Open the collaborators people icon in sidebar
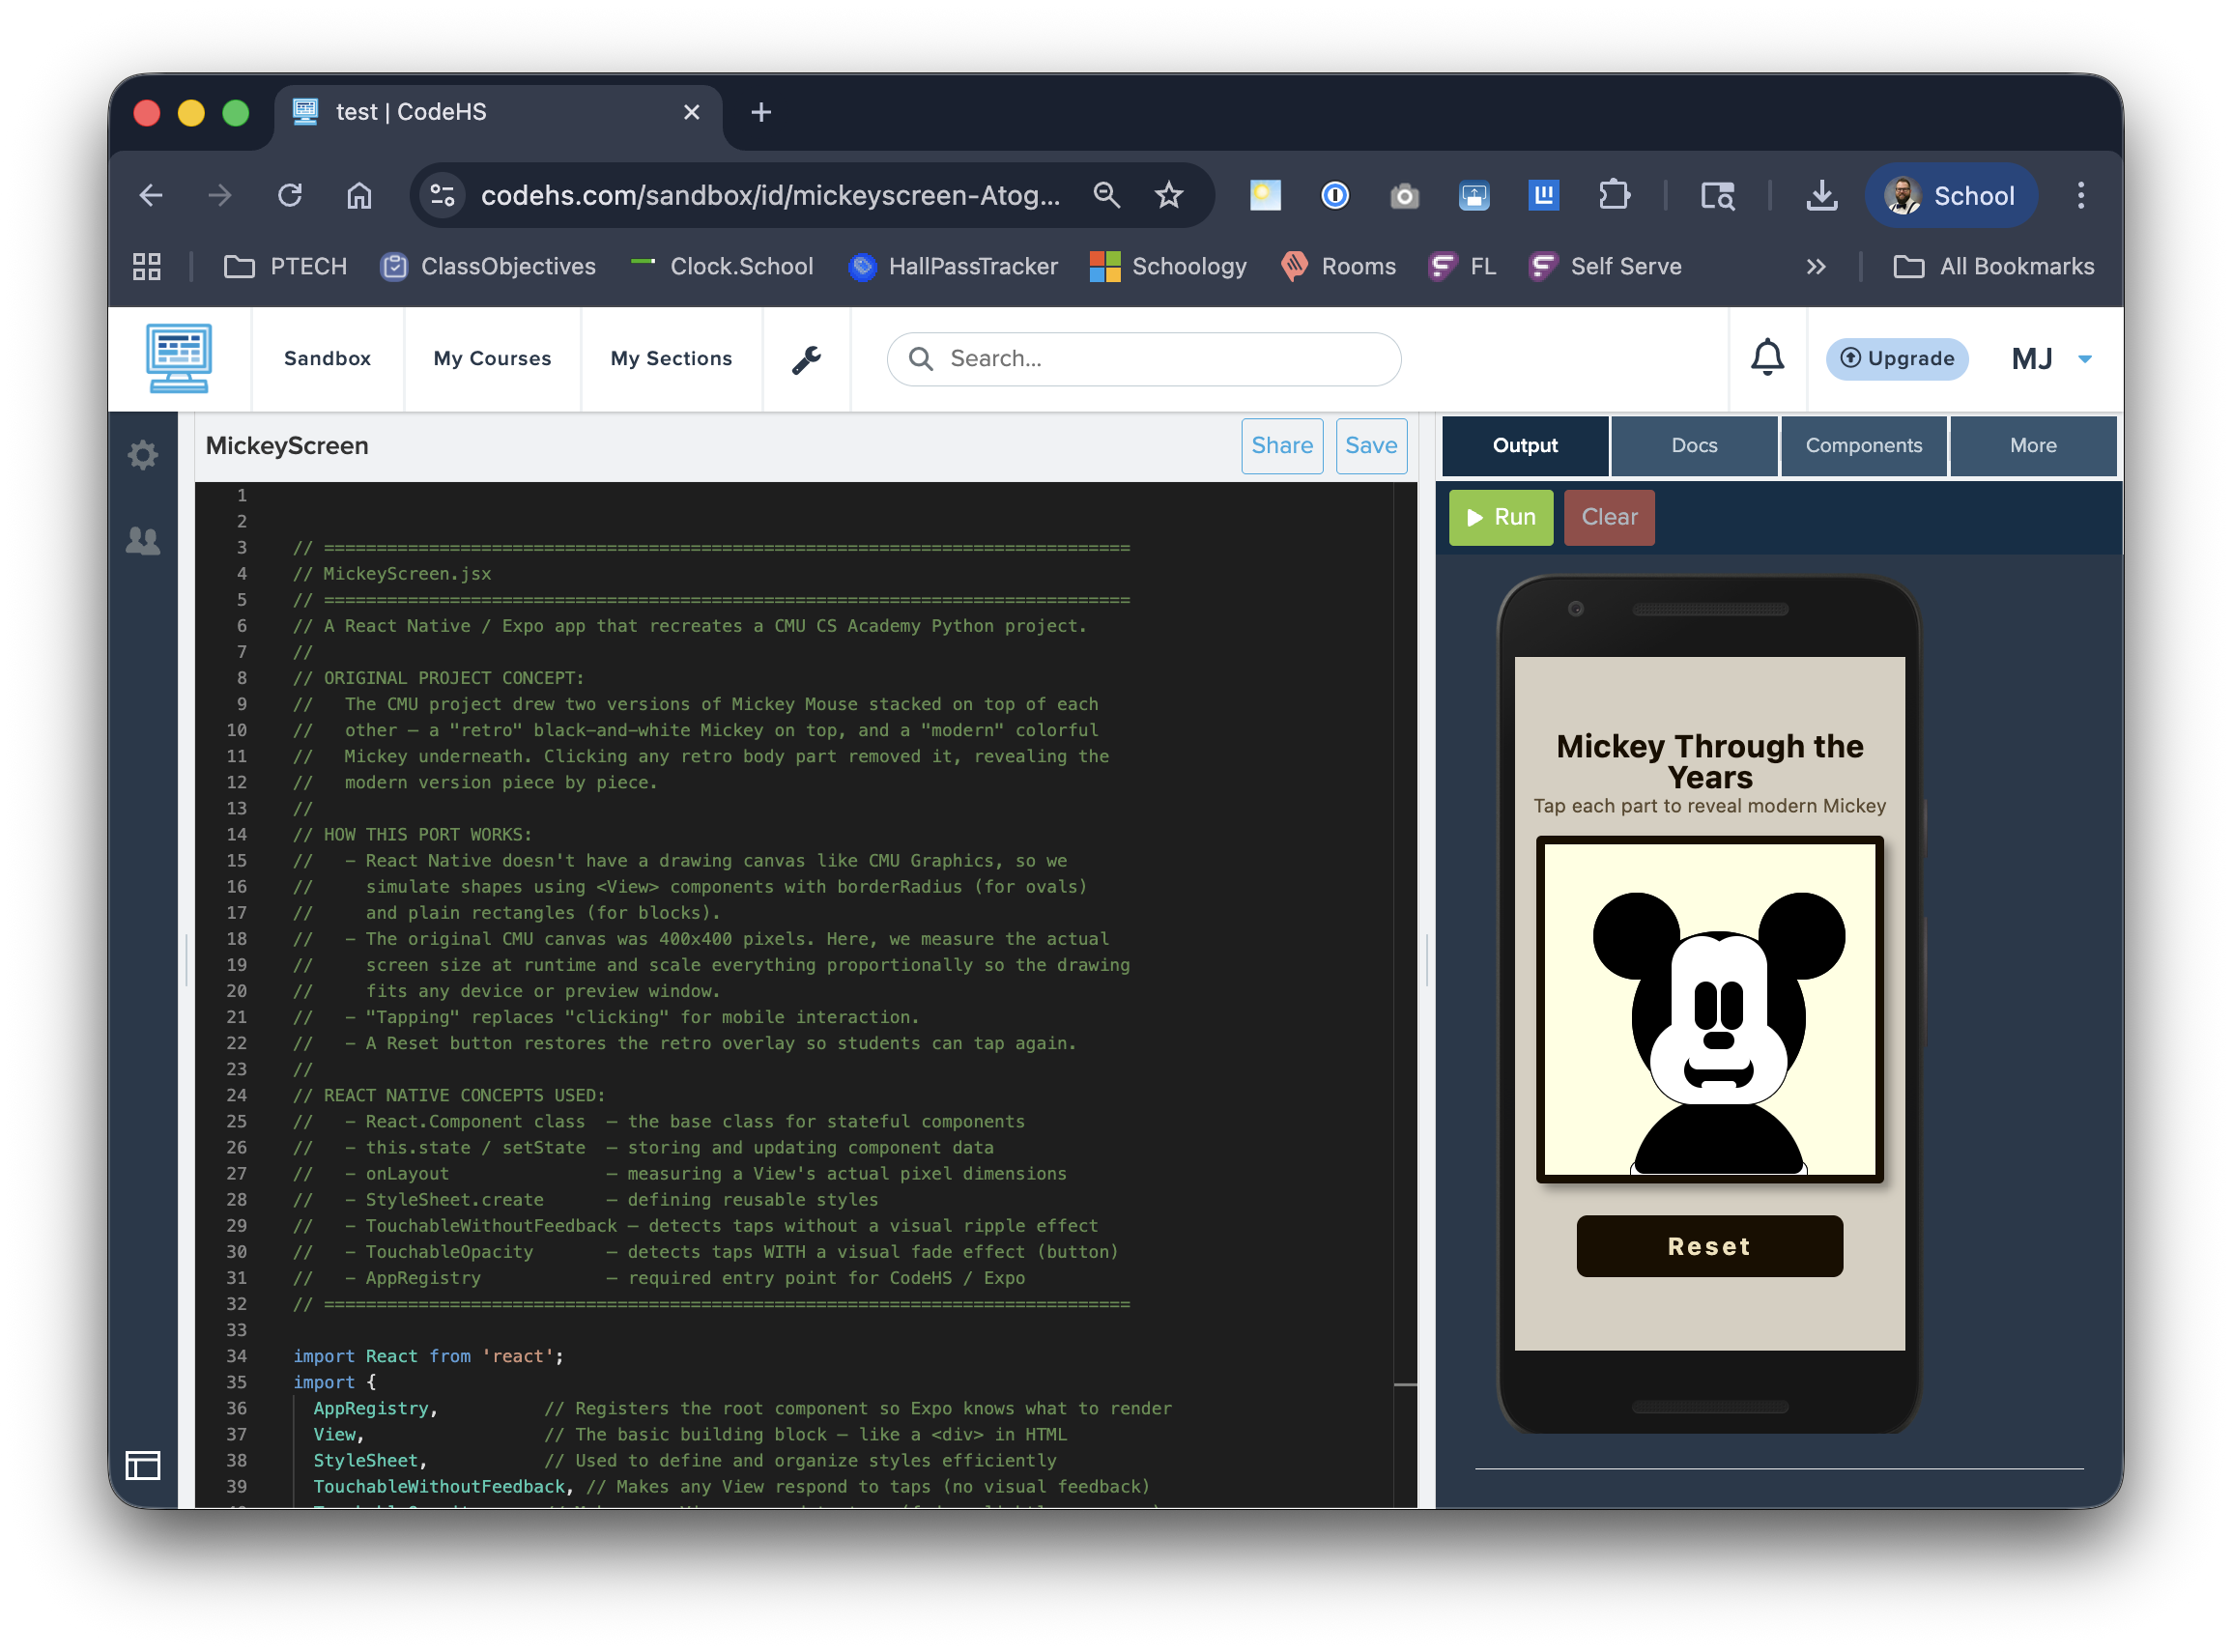Image resolution: width=2232 pixels, height=1652 pixels. tap(143, 541)
